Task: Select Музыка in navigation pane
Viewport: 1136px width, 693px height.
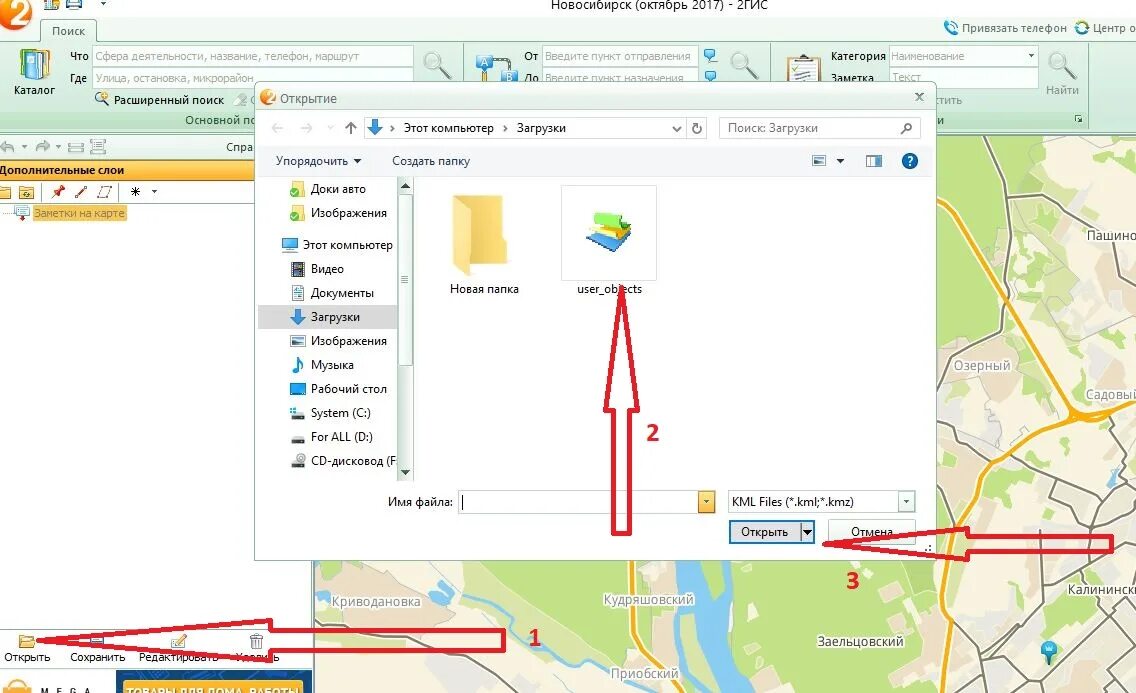Action: pyautogui.click(x=322, y=365)
